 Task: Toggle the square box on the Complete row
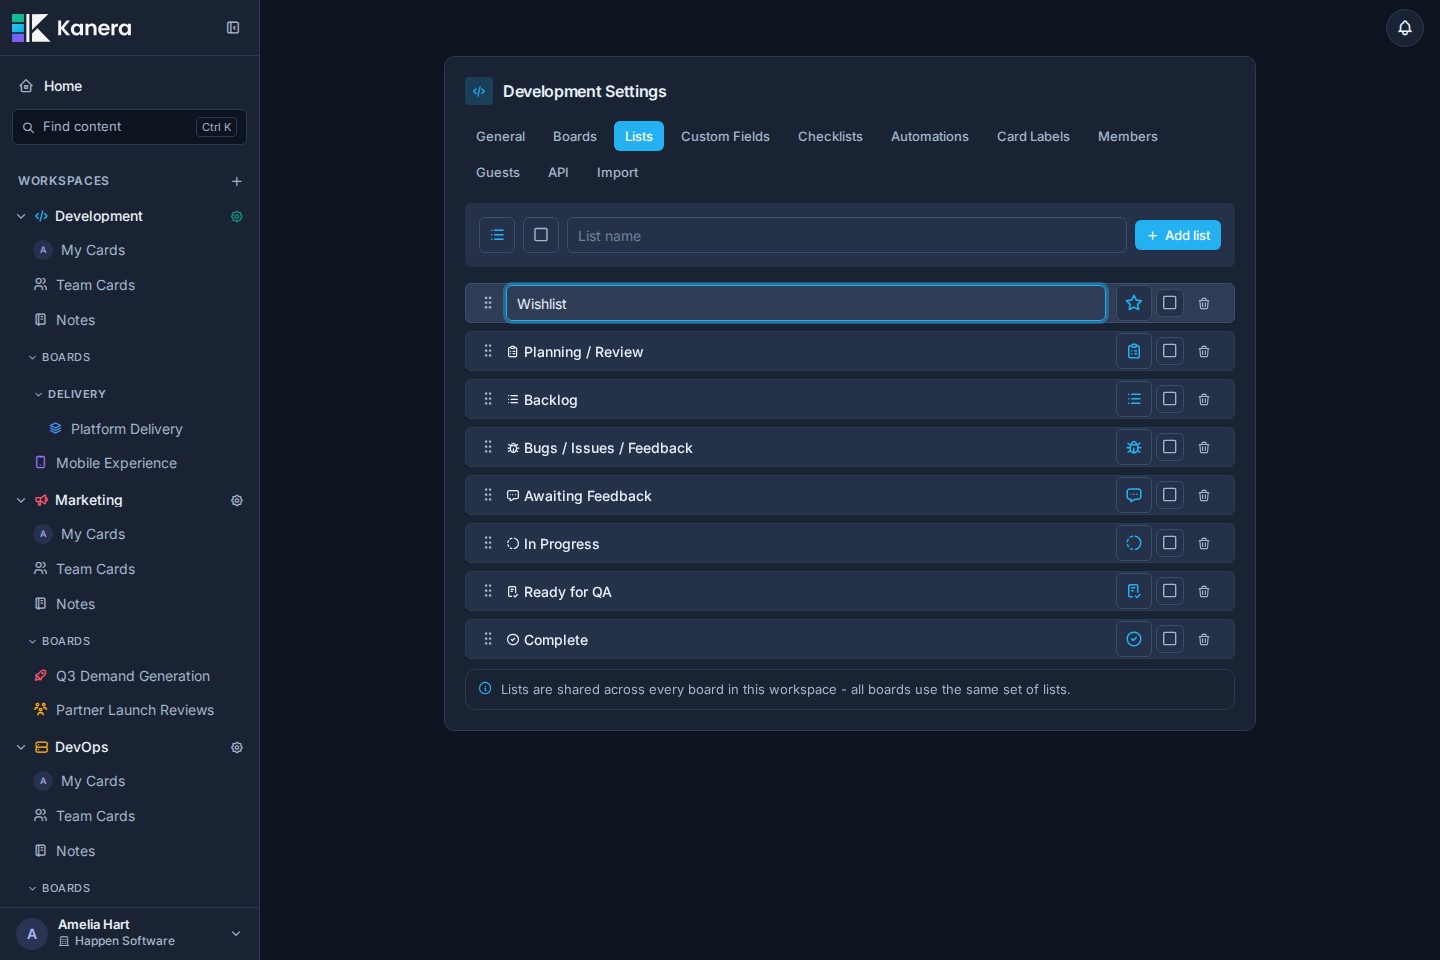[1169, 639]
